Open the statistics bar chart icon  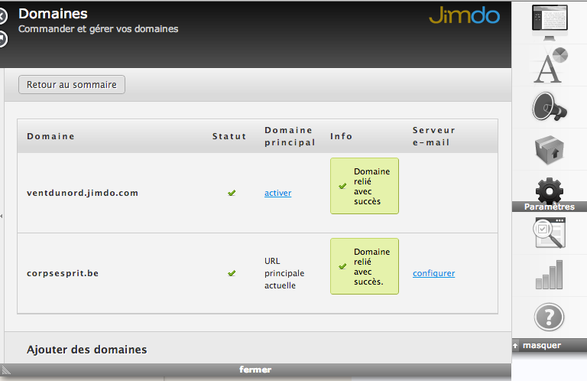pyautogui.click(x=549, y=275)
